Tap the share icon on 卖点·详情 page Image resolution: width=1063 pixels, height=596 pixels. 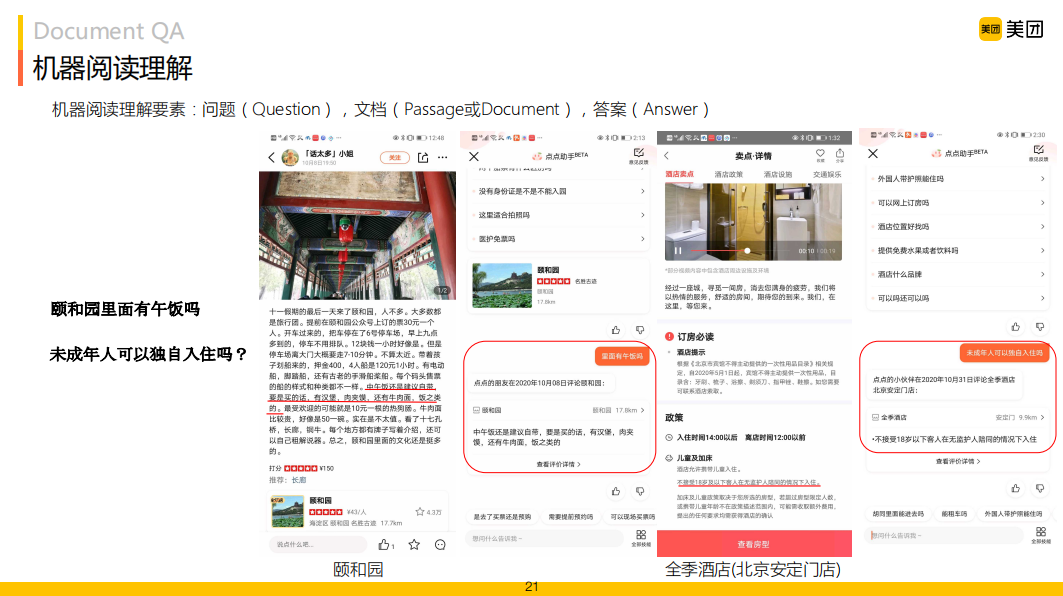click(x=839, y=155)
